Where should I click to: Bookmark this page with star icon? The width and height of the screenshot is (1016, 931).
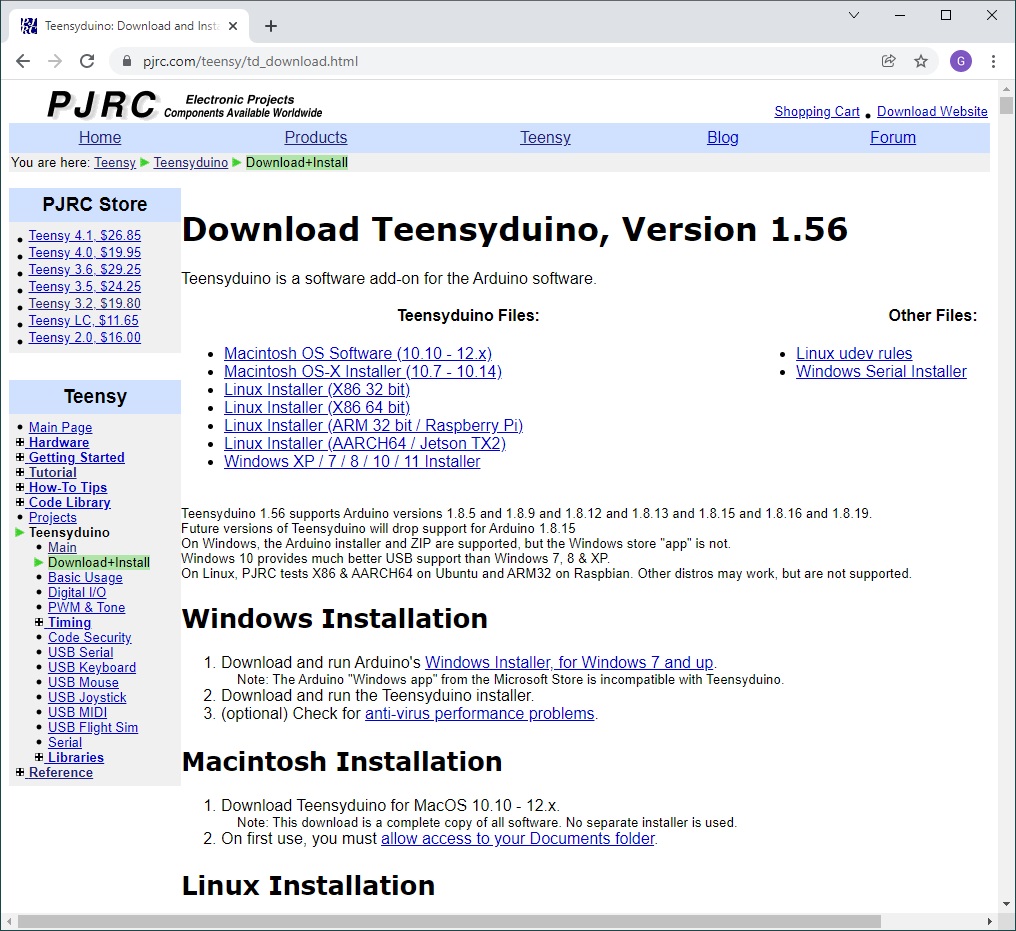pos(921,61)
